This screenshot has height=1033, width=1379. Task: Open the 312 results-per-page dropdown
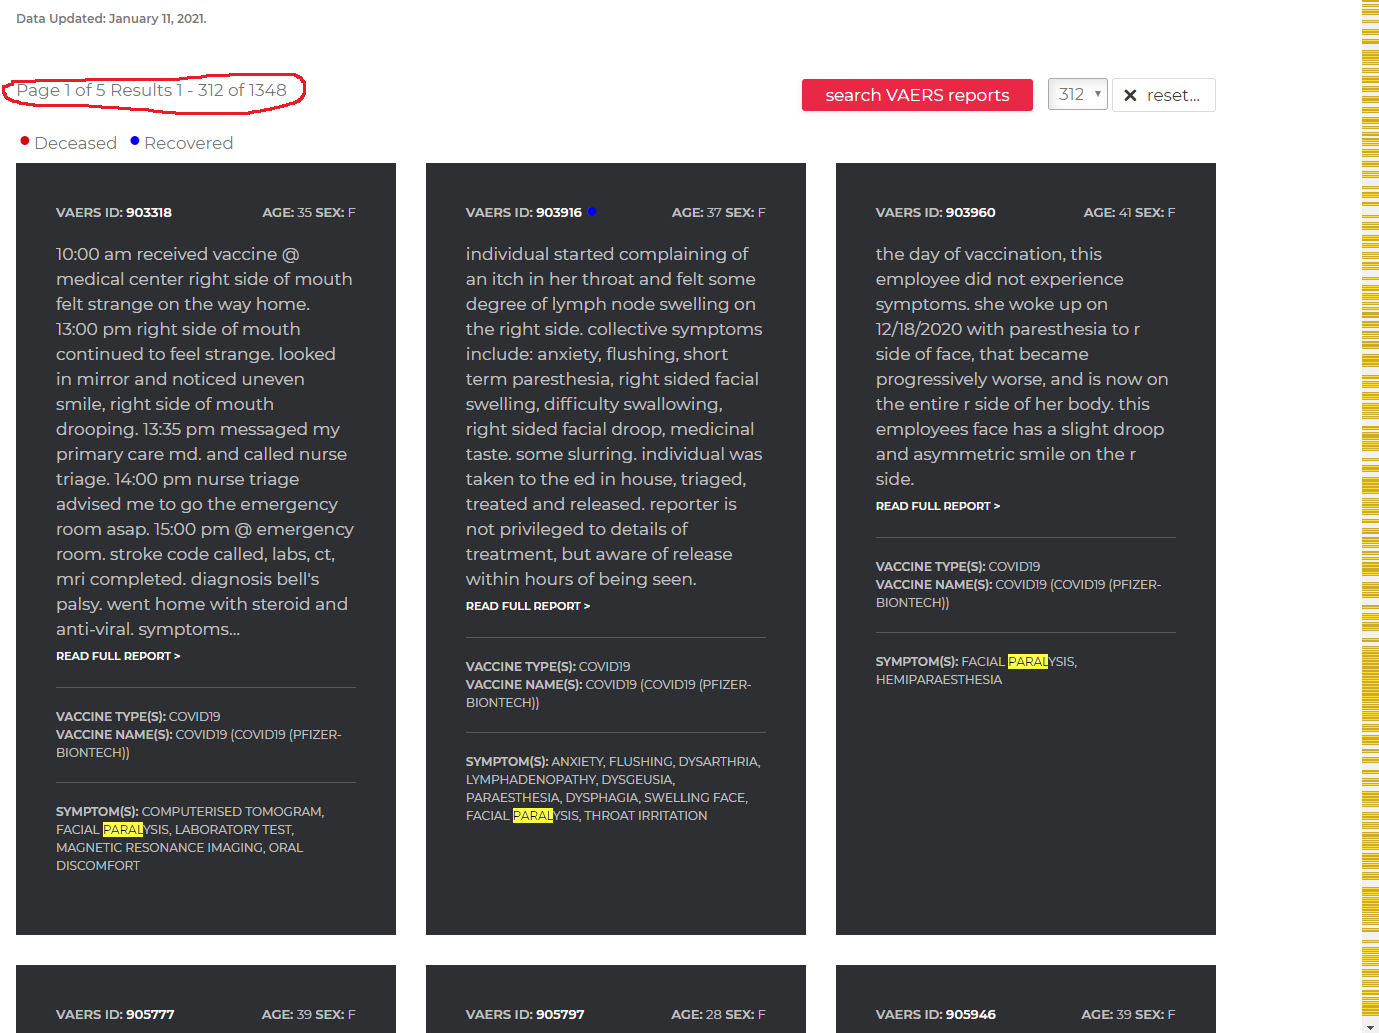tap(1077, 94)
